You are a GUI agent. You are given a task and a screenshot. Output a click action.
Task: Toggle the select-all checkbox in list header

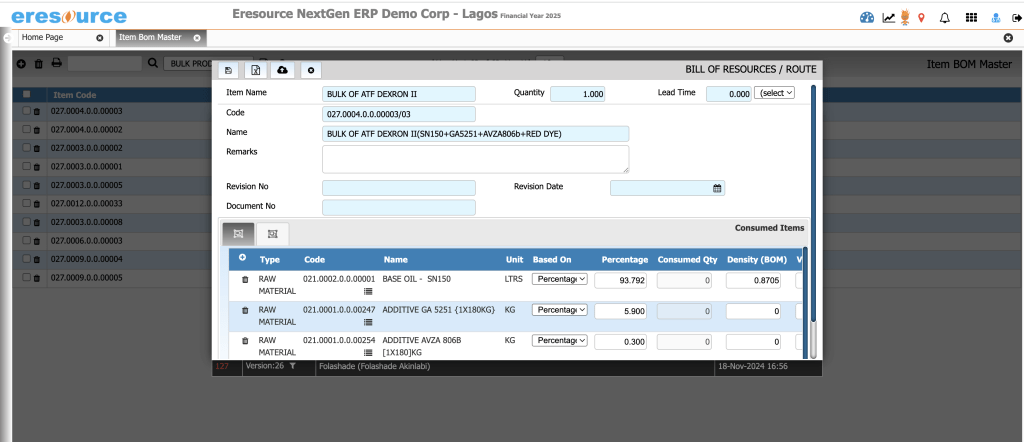[27, 94]
